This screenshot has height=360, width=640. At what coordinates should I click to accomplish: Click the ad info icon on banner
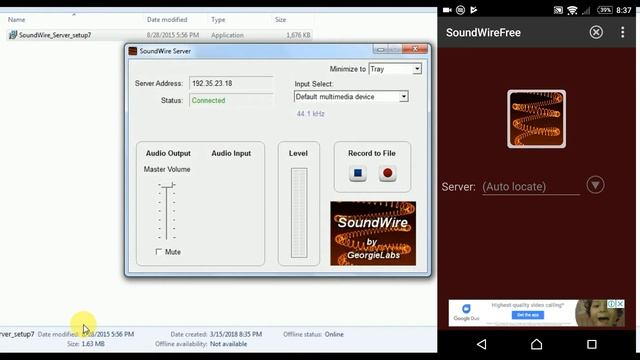[612, 304]
